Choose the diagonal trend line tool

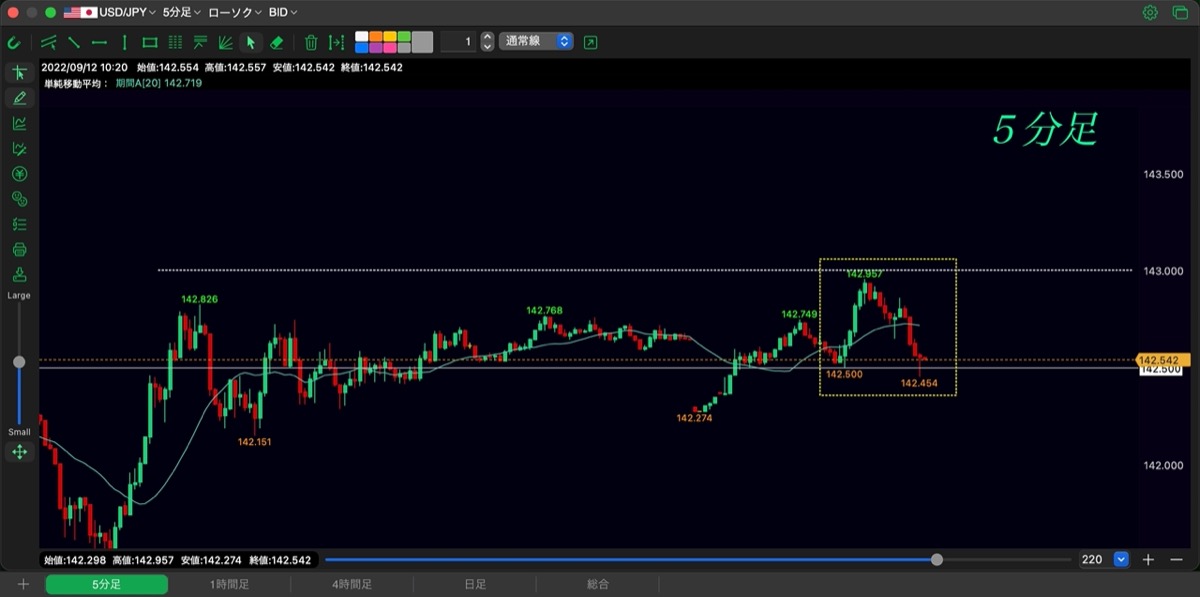(x=74, y=42)
